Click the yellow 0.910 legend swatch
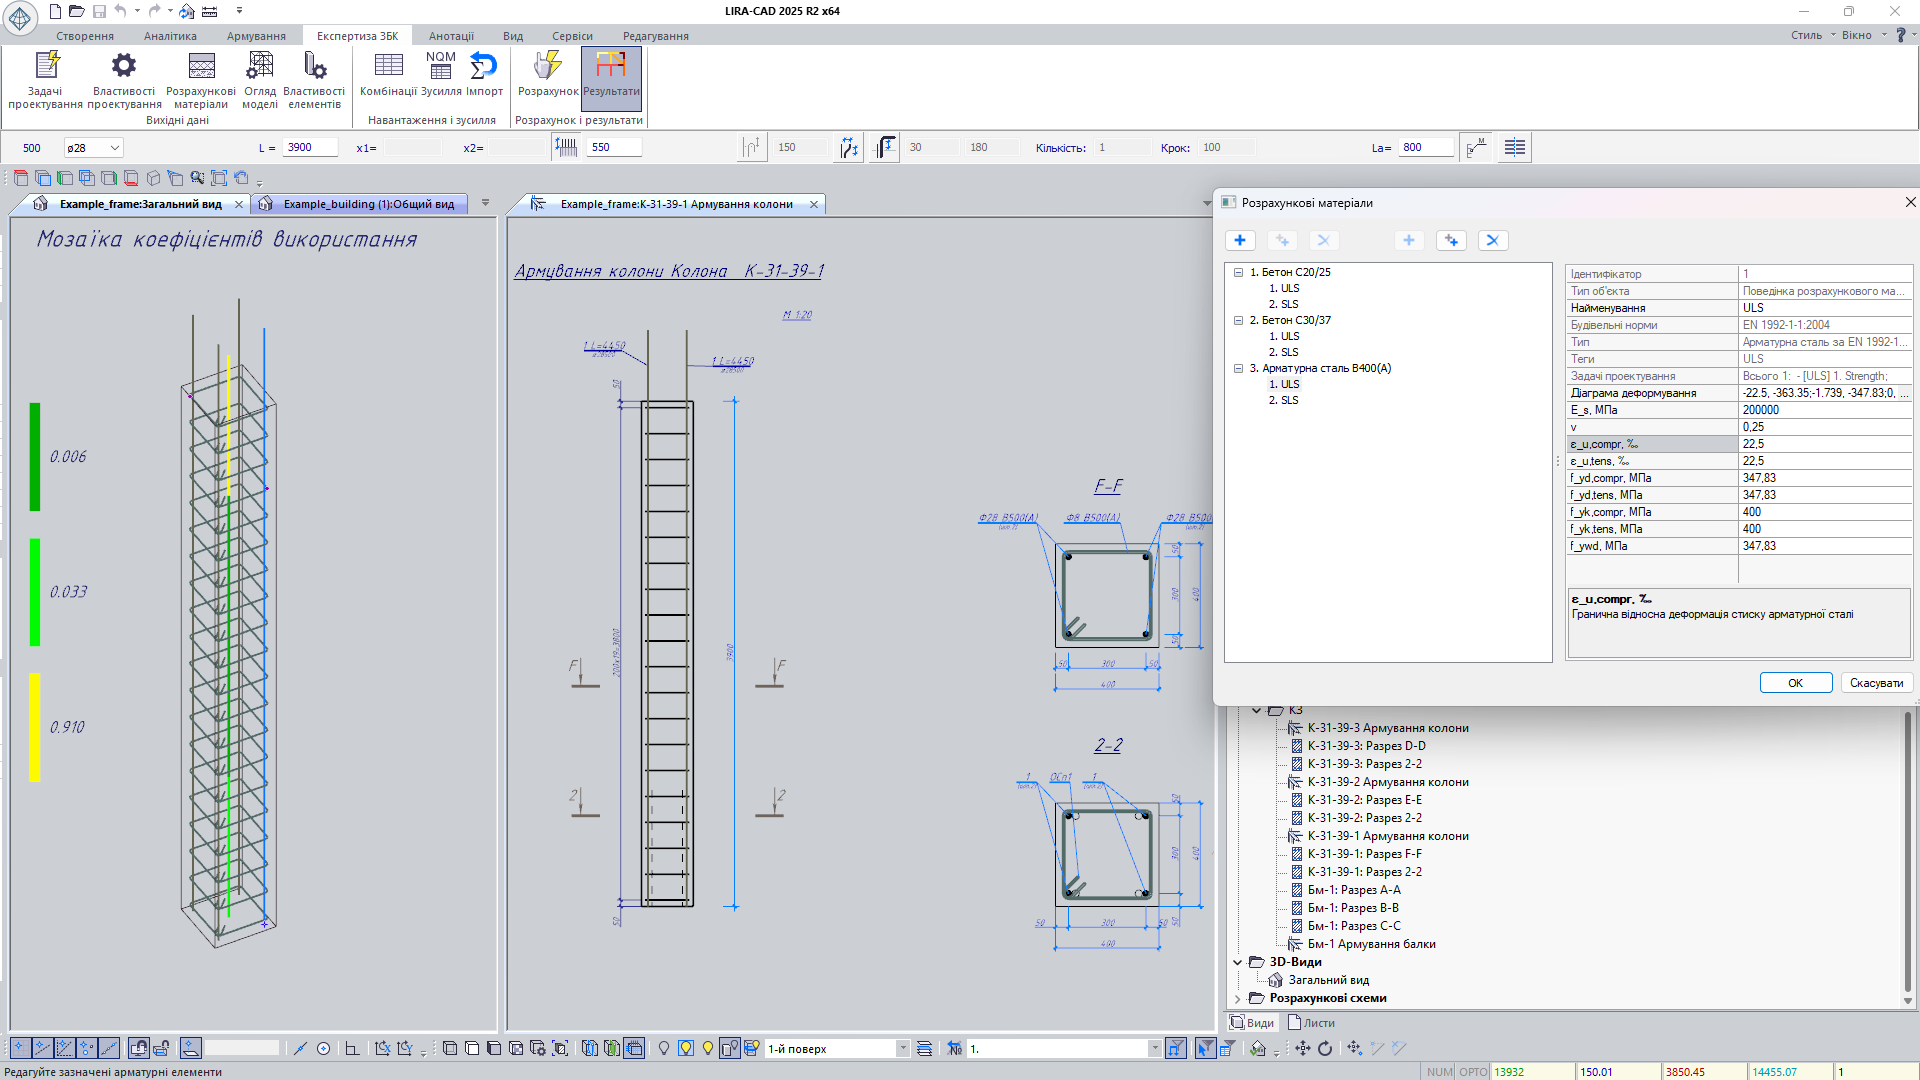The image size is (1920, 1080). 35,727
